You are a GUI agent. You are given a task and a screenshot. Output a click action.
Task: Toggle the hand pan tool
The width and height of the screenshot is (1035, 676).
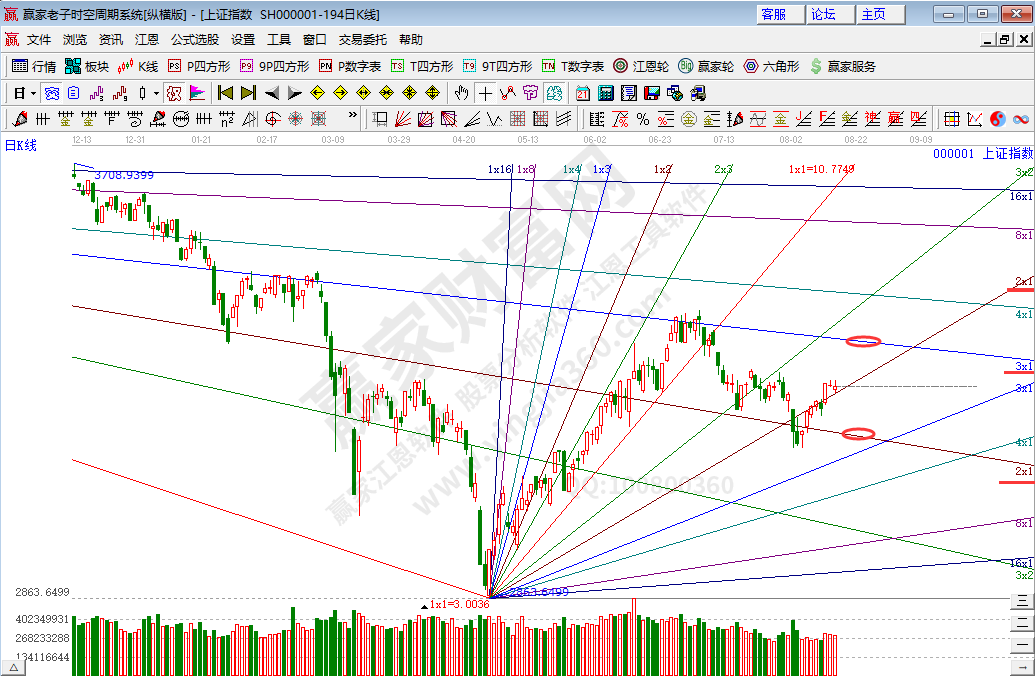[461, 93]
